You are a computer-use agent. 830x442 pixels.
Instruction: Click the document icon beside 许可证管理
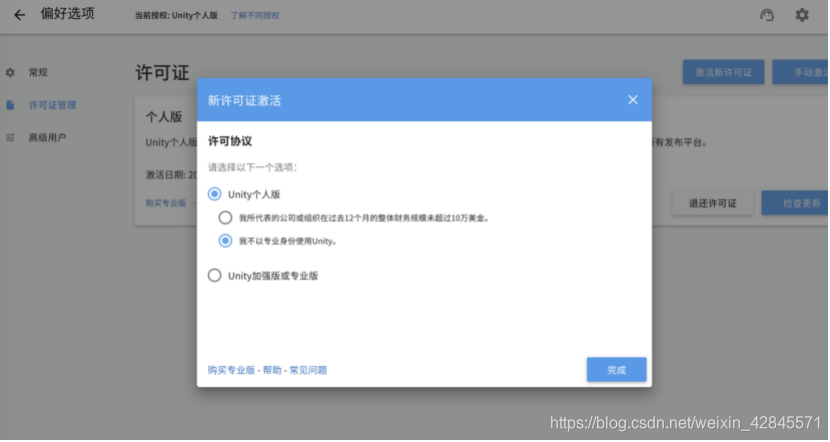[10, 105]
